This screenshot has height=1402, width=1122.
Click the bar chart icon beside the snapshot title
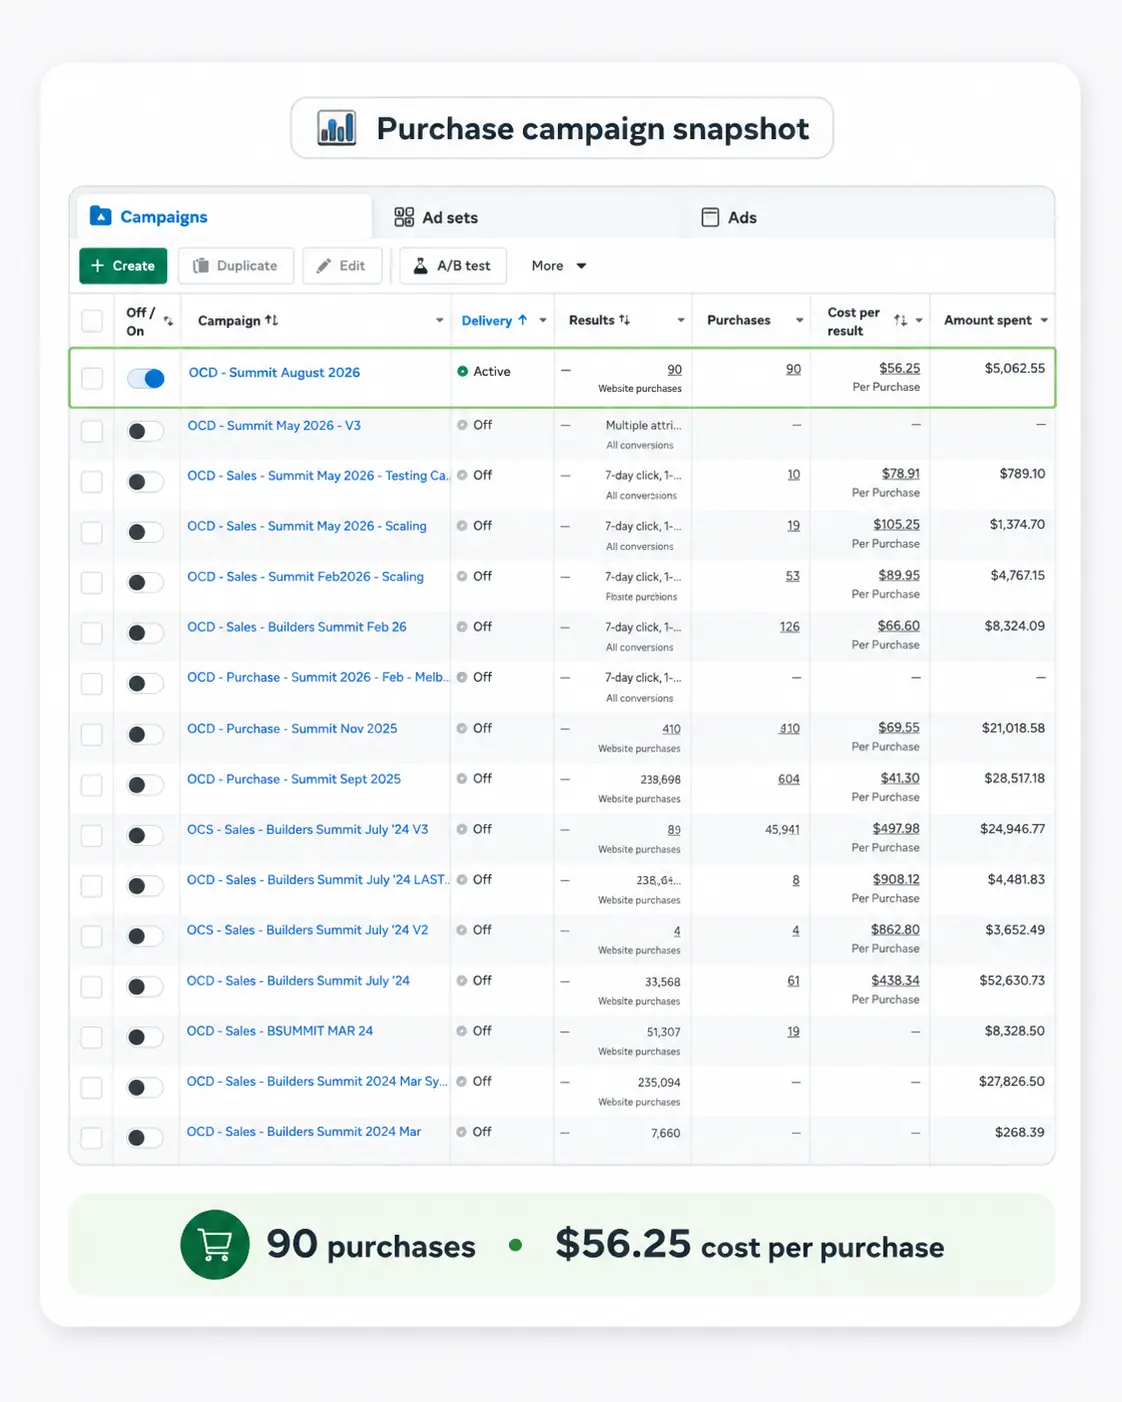click(337, 128)
